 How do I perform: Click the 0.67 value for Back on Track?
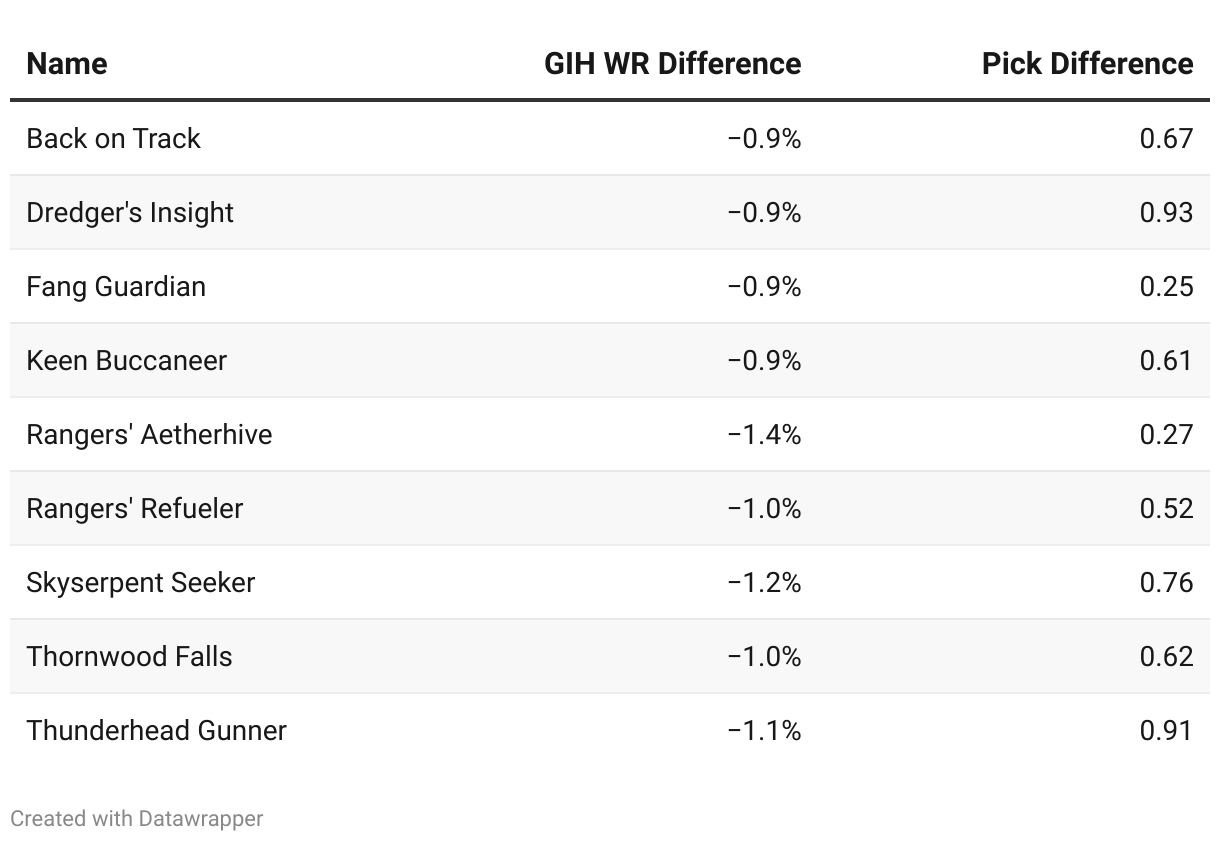pos(1166,138)
